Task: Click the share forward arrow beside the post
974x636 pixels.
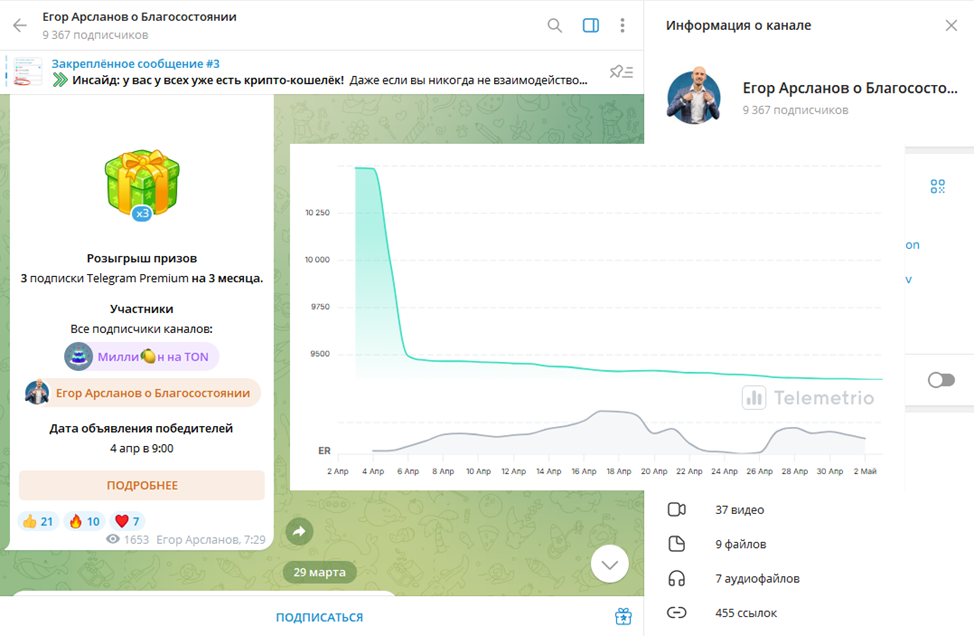Action: (299, 532)
